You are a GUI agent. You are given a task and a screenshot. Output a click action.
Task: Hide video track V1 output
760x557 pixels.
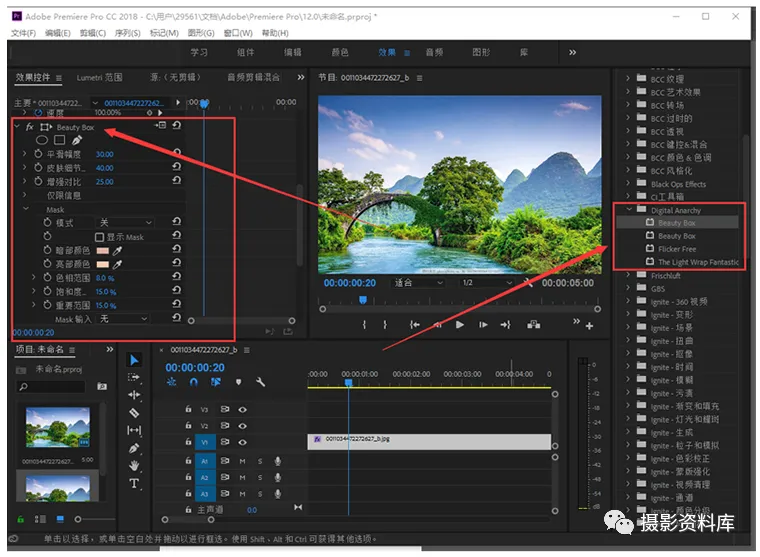242,442
